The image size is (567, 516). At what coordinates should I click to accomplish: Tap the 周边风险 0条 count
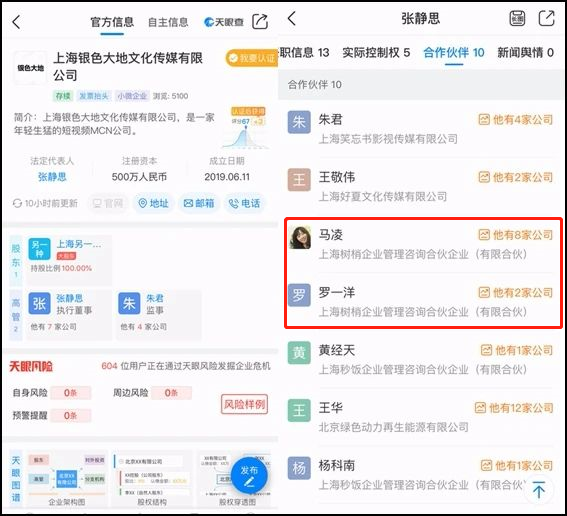pyautogui.click(x=171, y=393)
